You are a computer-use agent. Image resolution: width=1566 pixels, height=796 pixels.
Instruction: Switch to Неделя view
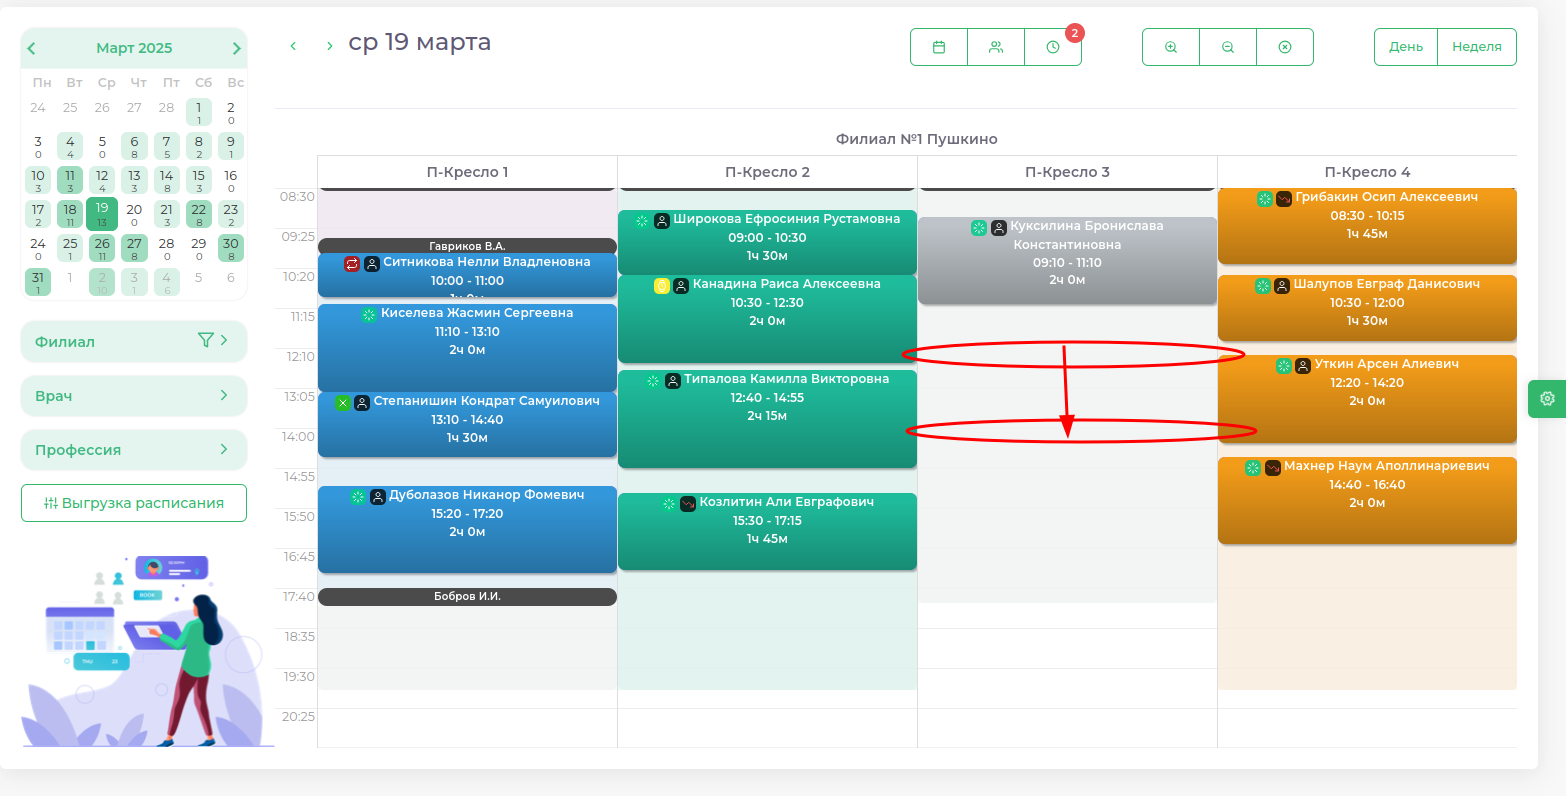tap(1477, 47)
